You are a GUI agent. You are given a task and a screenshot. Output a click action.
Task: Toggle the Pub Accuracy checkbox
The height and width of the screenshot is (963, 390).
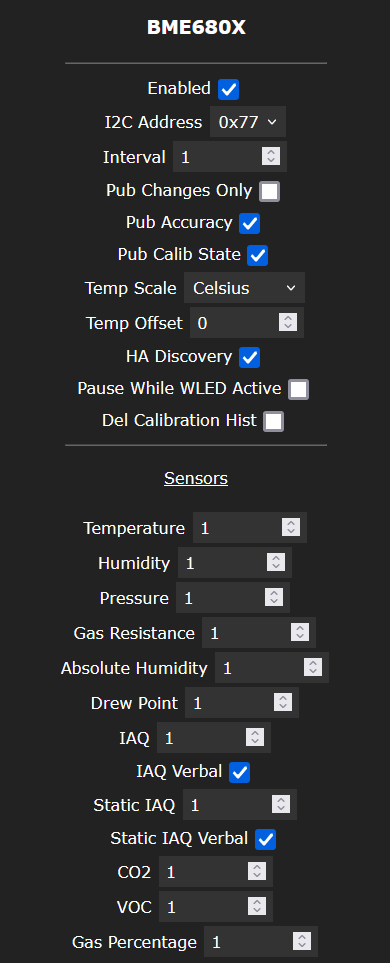(249, 223)
